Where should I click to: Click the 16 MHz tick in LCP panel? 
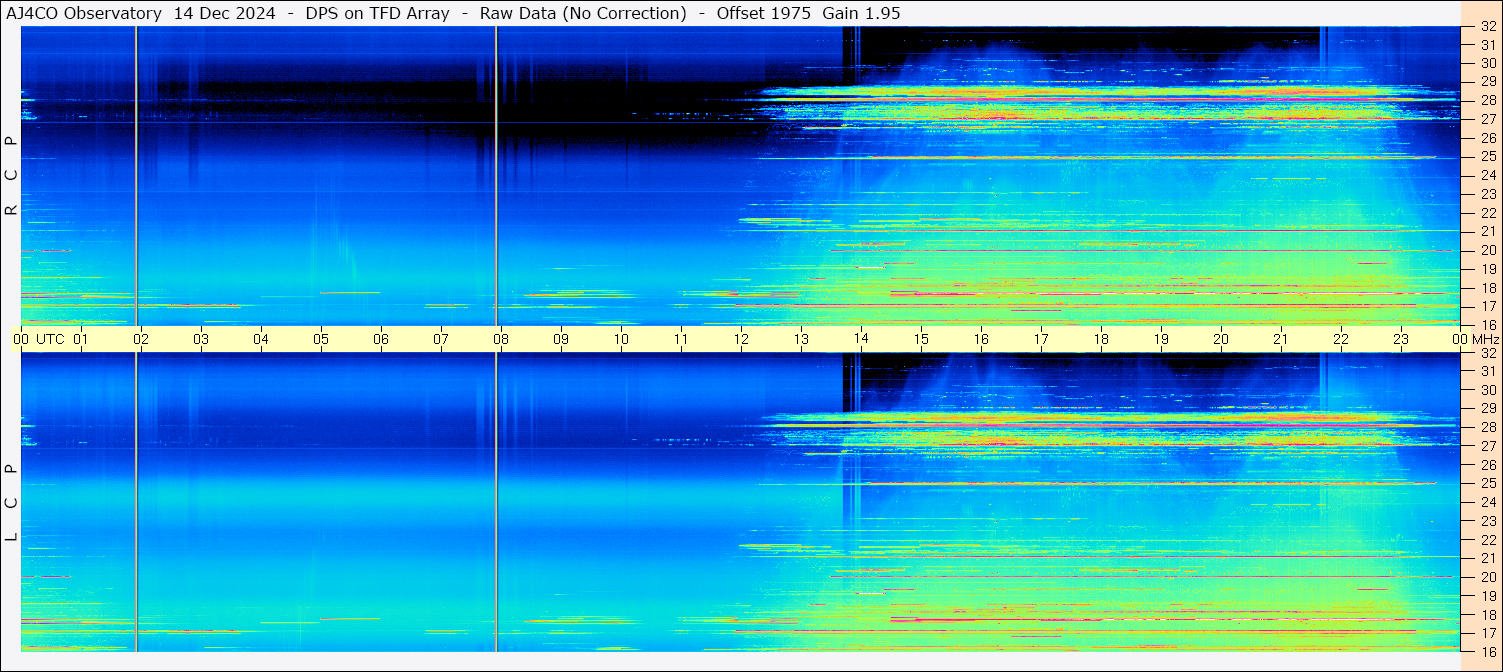tap(1488, 650)
